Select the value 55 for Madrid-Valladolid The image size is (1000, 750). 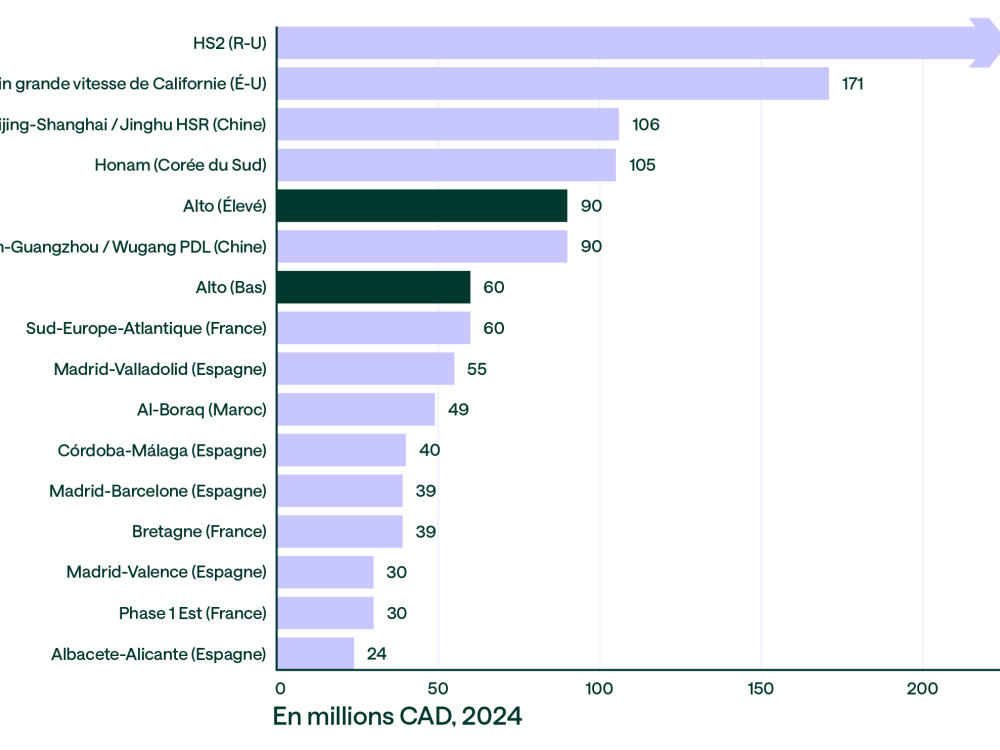click(x=477, y=369)
